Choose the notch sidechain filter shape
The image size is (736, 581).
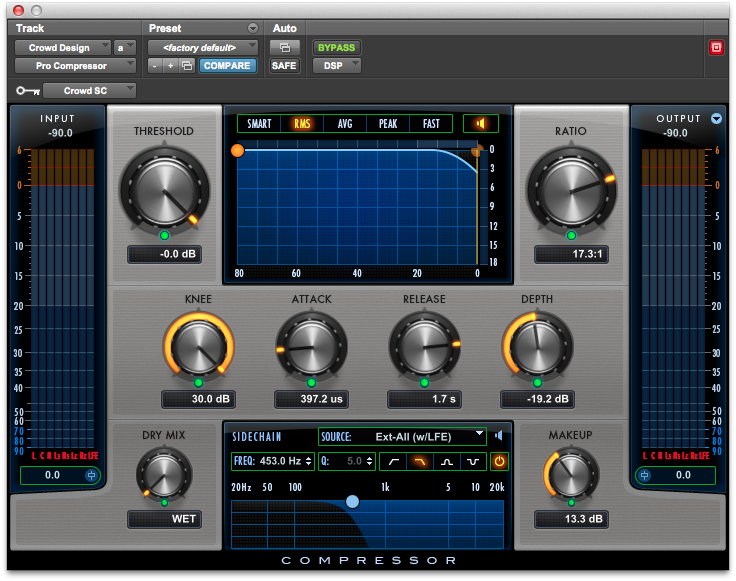tap(475, 462)
